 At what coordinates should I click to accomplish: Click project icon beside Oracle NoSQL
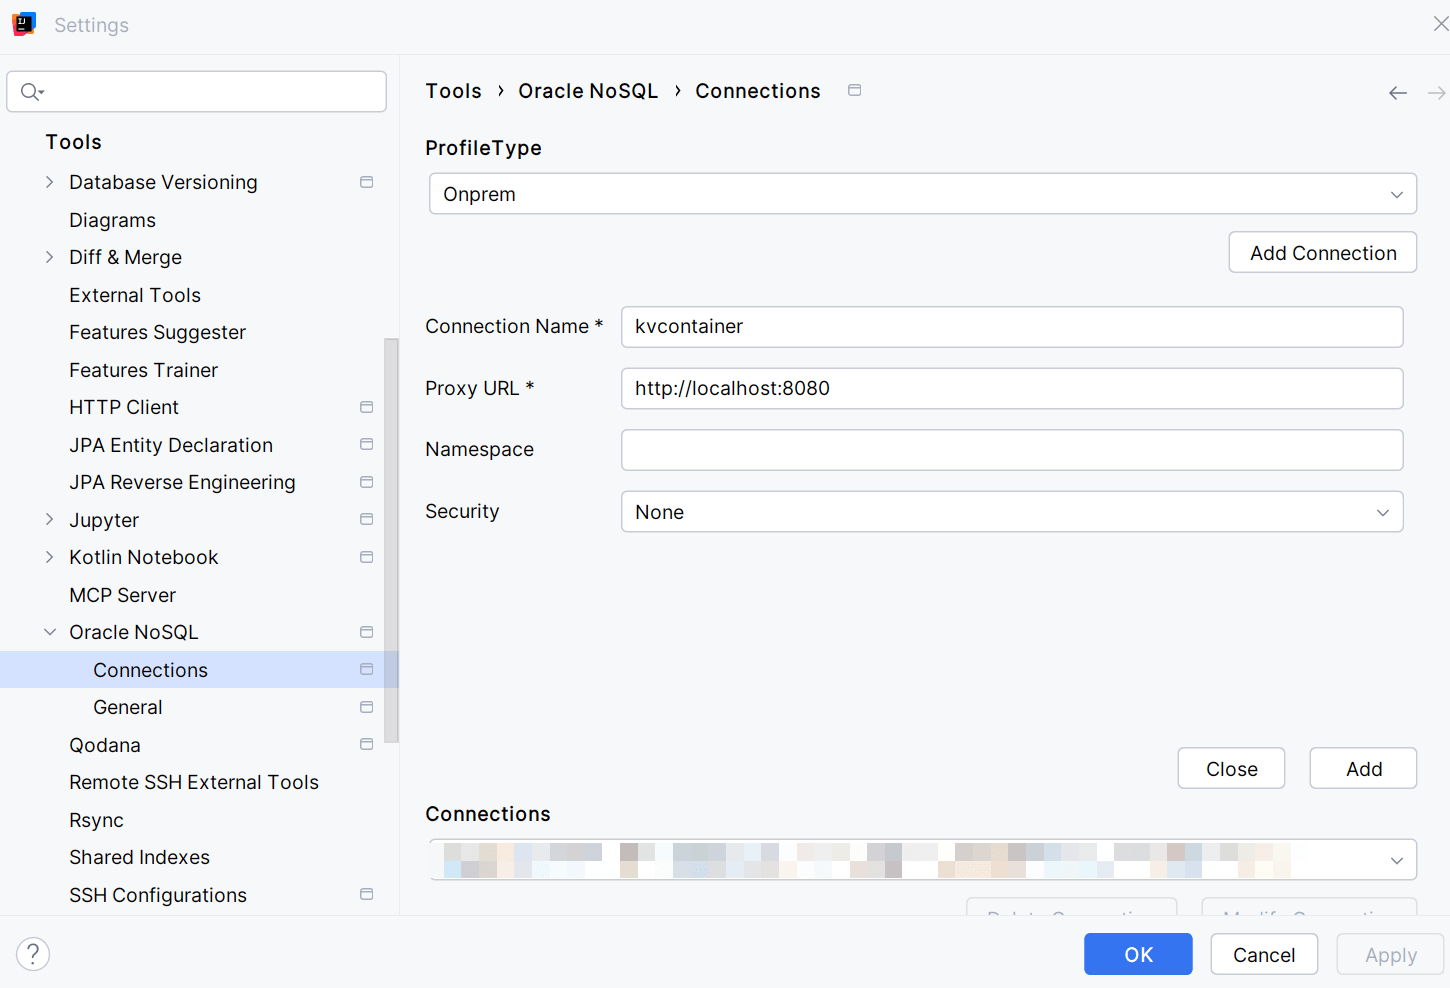click(367, 632)
